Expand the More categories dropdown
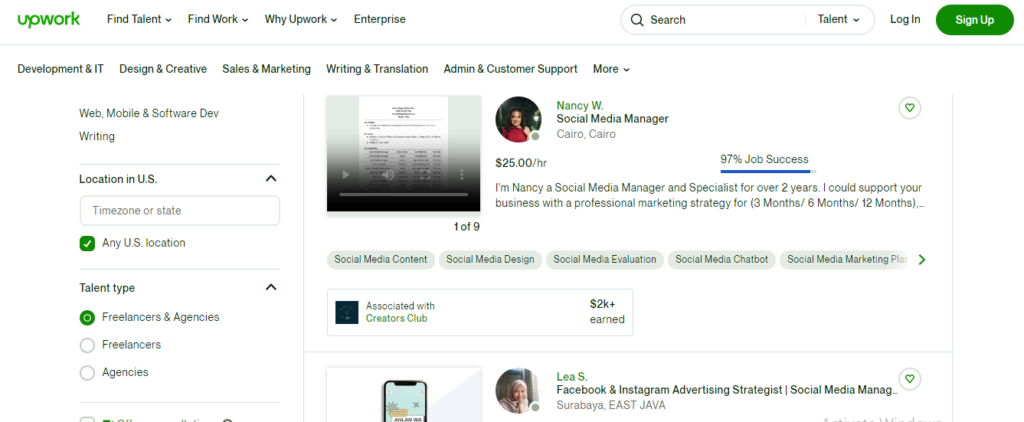Screen dimensions: 1024x422 tap(611, 69)
